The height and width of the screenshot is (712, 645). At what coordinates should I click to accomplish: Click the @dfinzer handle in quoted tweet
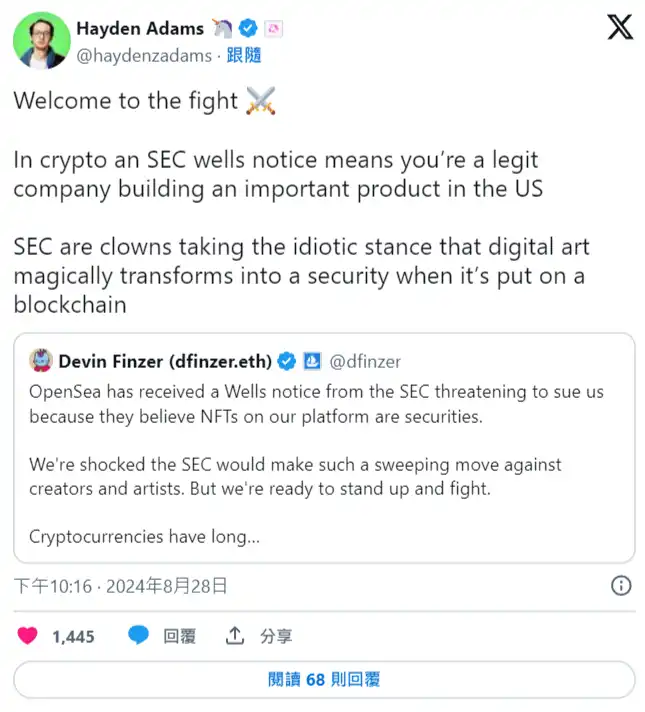pos(365,360)
